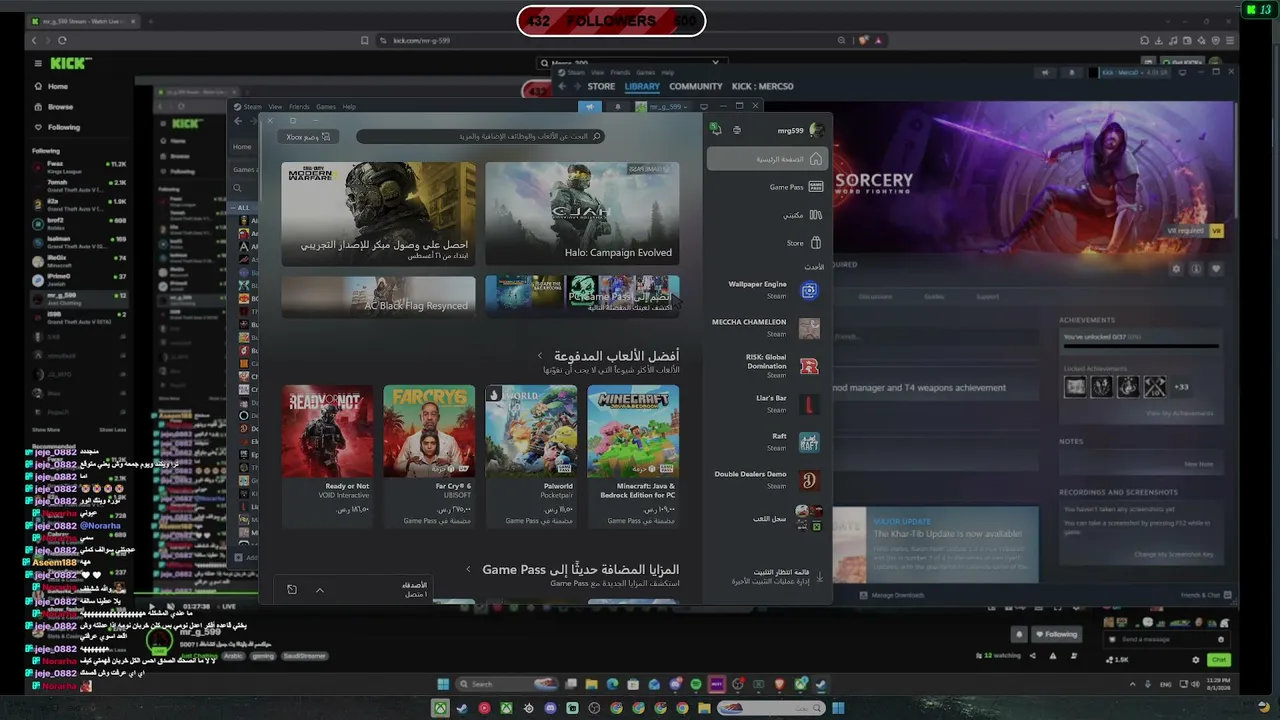The width and height of the screenshot is (1280, 720).
Task: Open the AC Black Flag Resynced banner
Action: (x=379, y=296)
